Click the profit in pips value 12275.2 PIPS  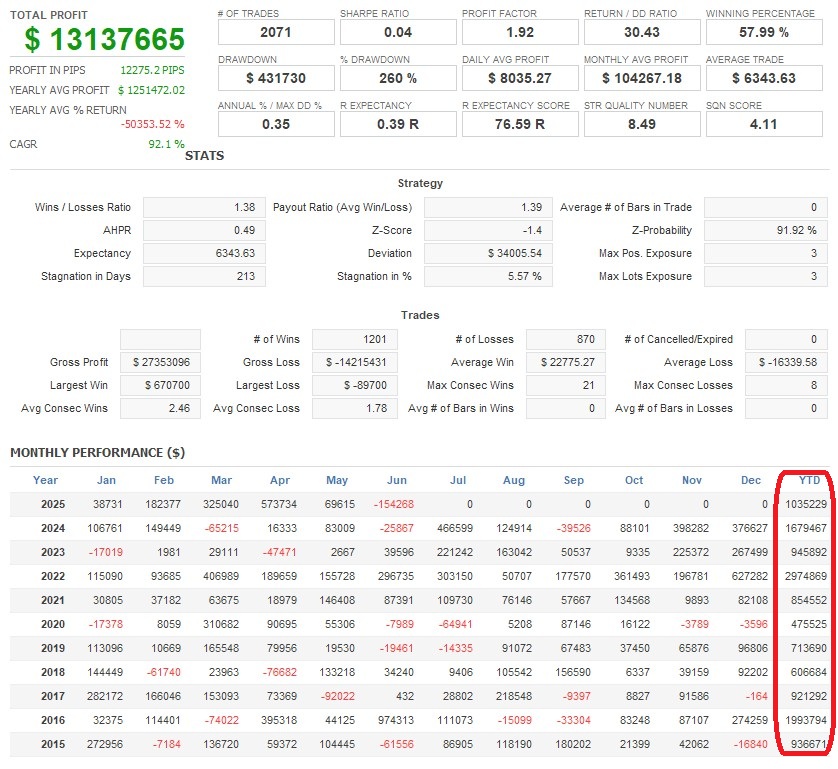(x=152, y=70)
